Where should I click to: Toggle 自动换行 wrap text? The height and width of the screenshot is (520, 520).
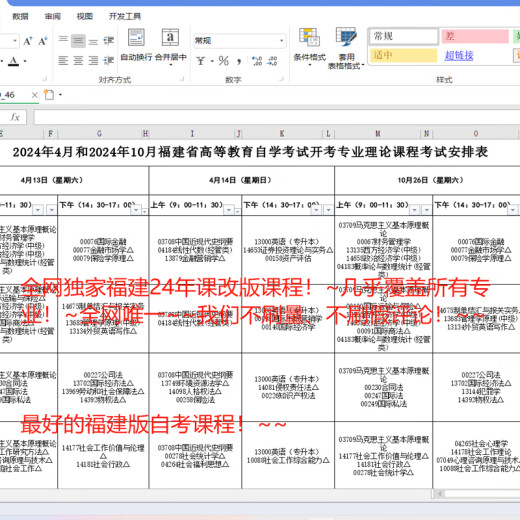click(x=136, y=45)
